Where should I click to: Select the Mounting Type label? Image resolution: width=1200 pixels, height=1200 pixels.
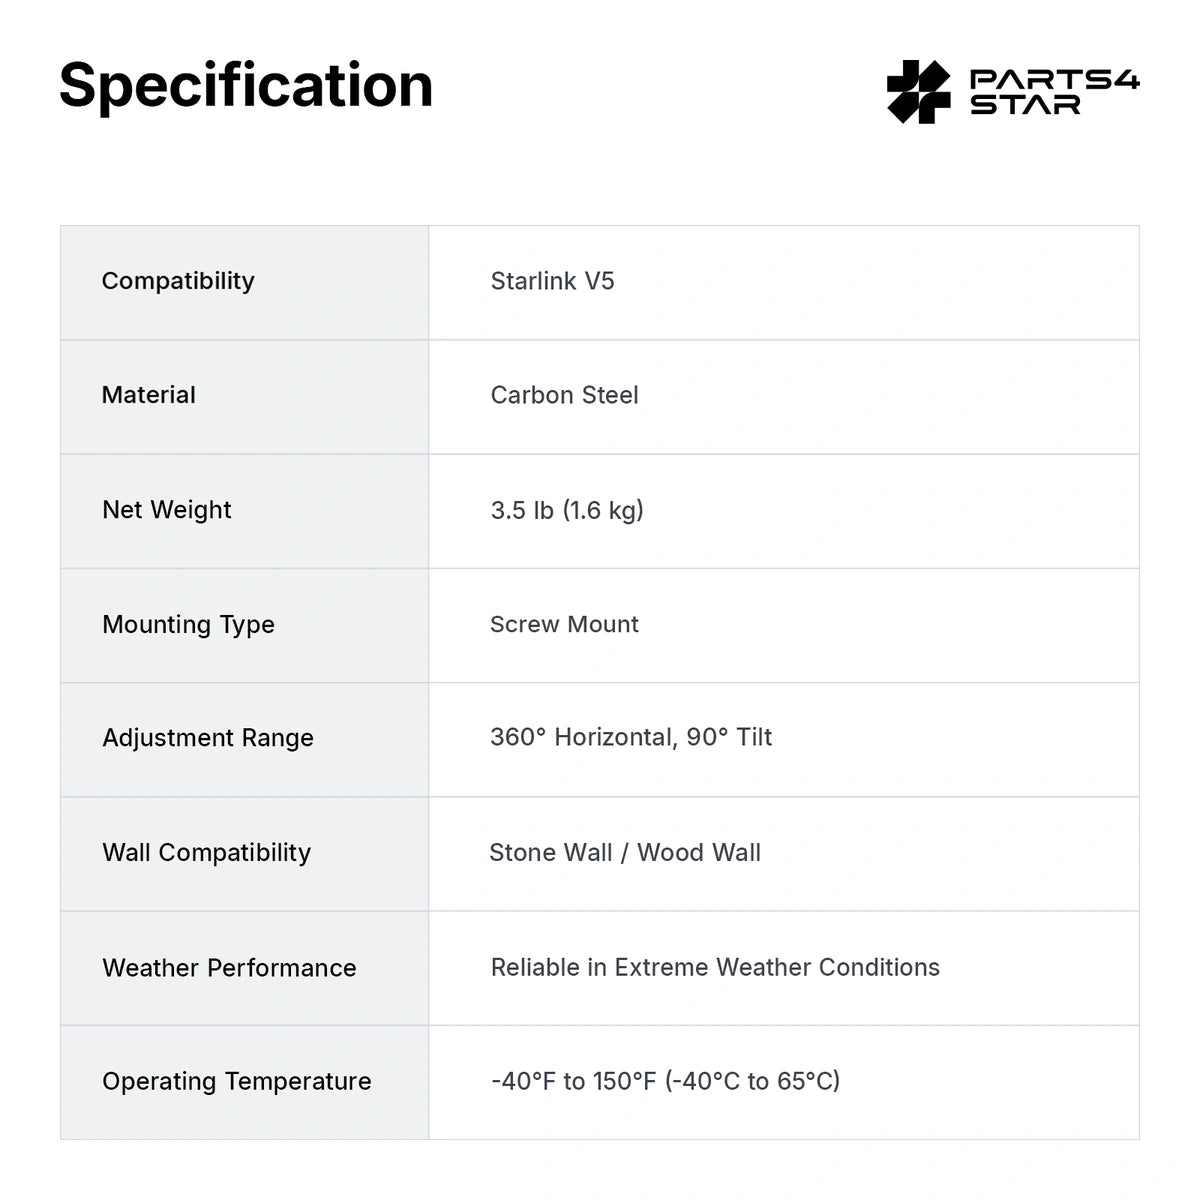click(x=188, y=625)
